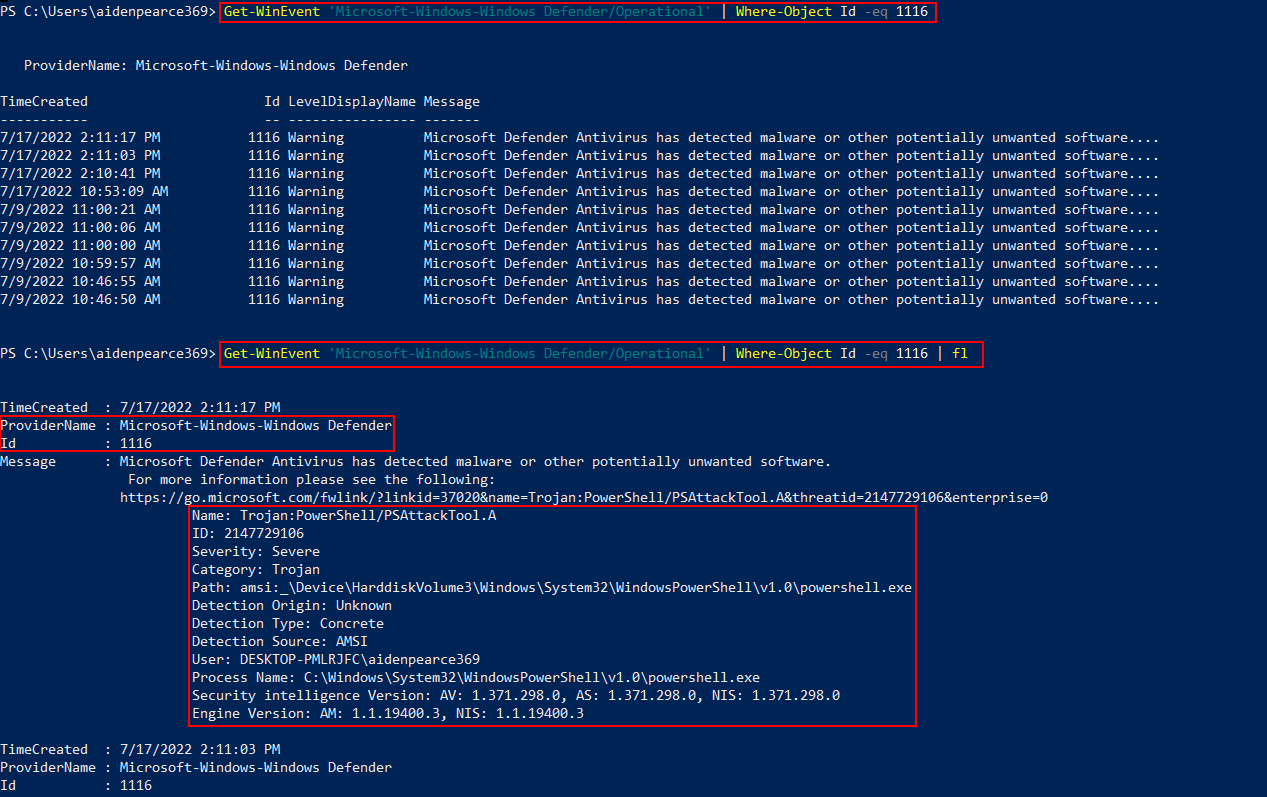Click the row timestamped 7/9/2022 10:46:55 AM

[580, 282]
